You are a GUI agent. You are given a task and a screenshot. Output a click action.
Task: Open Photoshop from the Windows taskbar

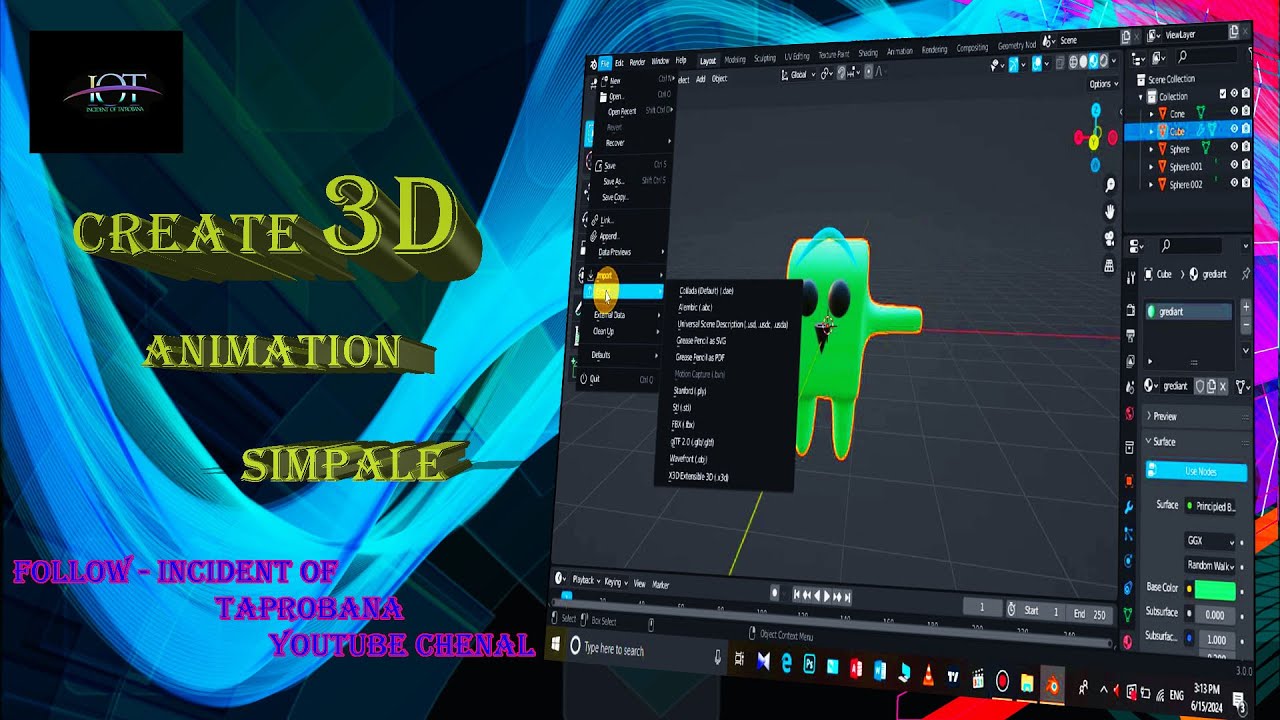pyautogui.click(x=809, y=664)
